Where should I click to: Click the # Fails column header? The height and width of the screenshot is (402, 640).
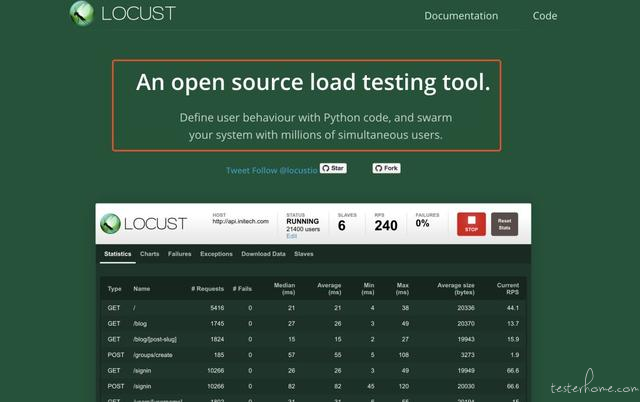(242, 289)
